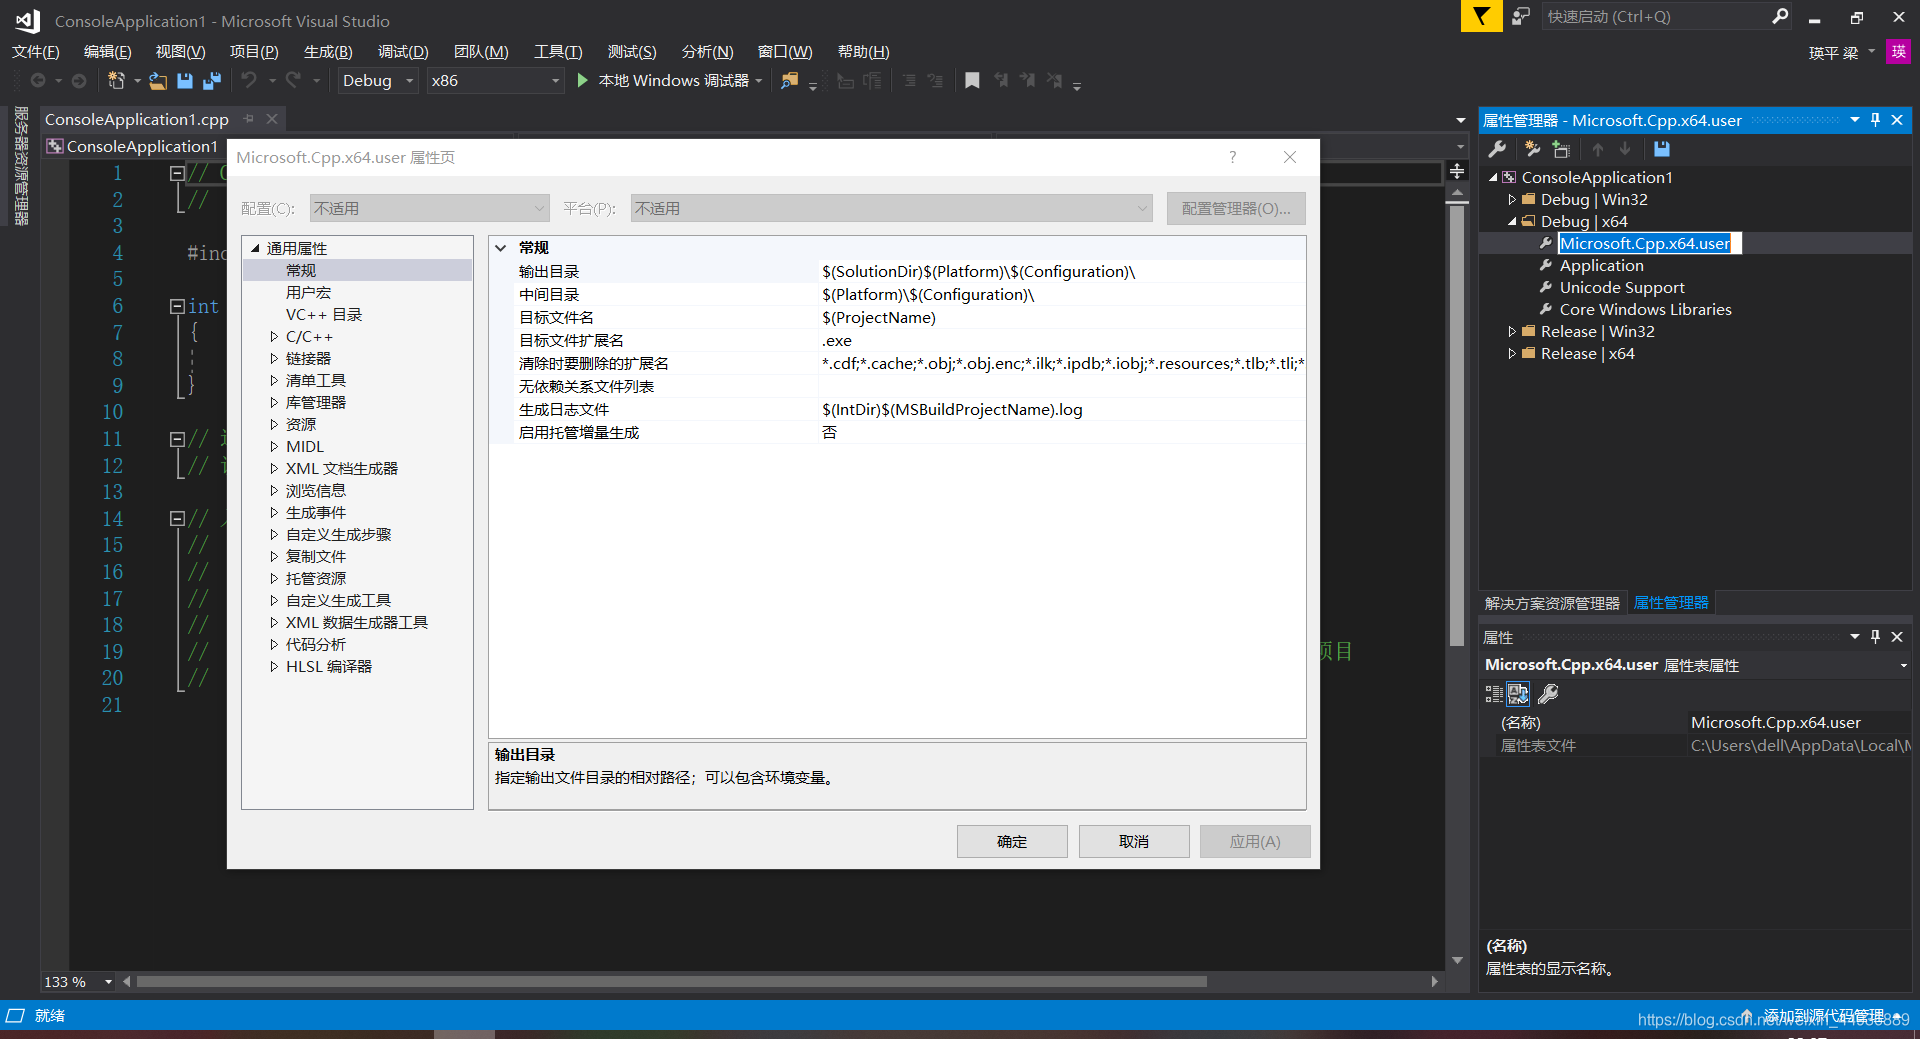Click the Undo toolbar icon
Screen dimensions: 1920x1039
[x=249, y=80]
